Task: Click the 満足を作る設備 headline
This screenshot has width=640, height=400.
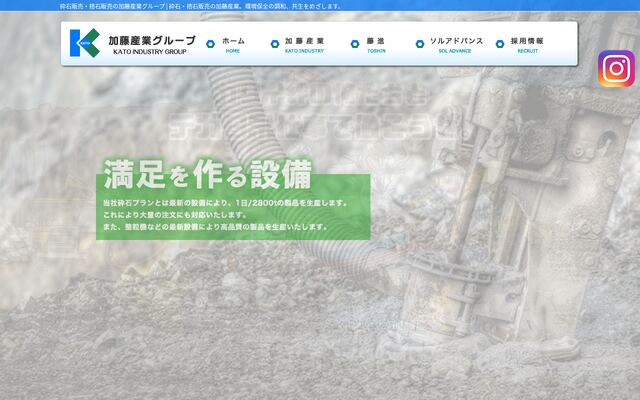Action: pos(208,174)
